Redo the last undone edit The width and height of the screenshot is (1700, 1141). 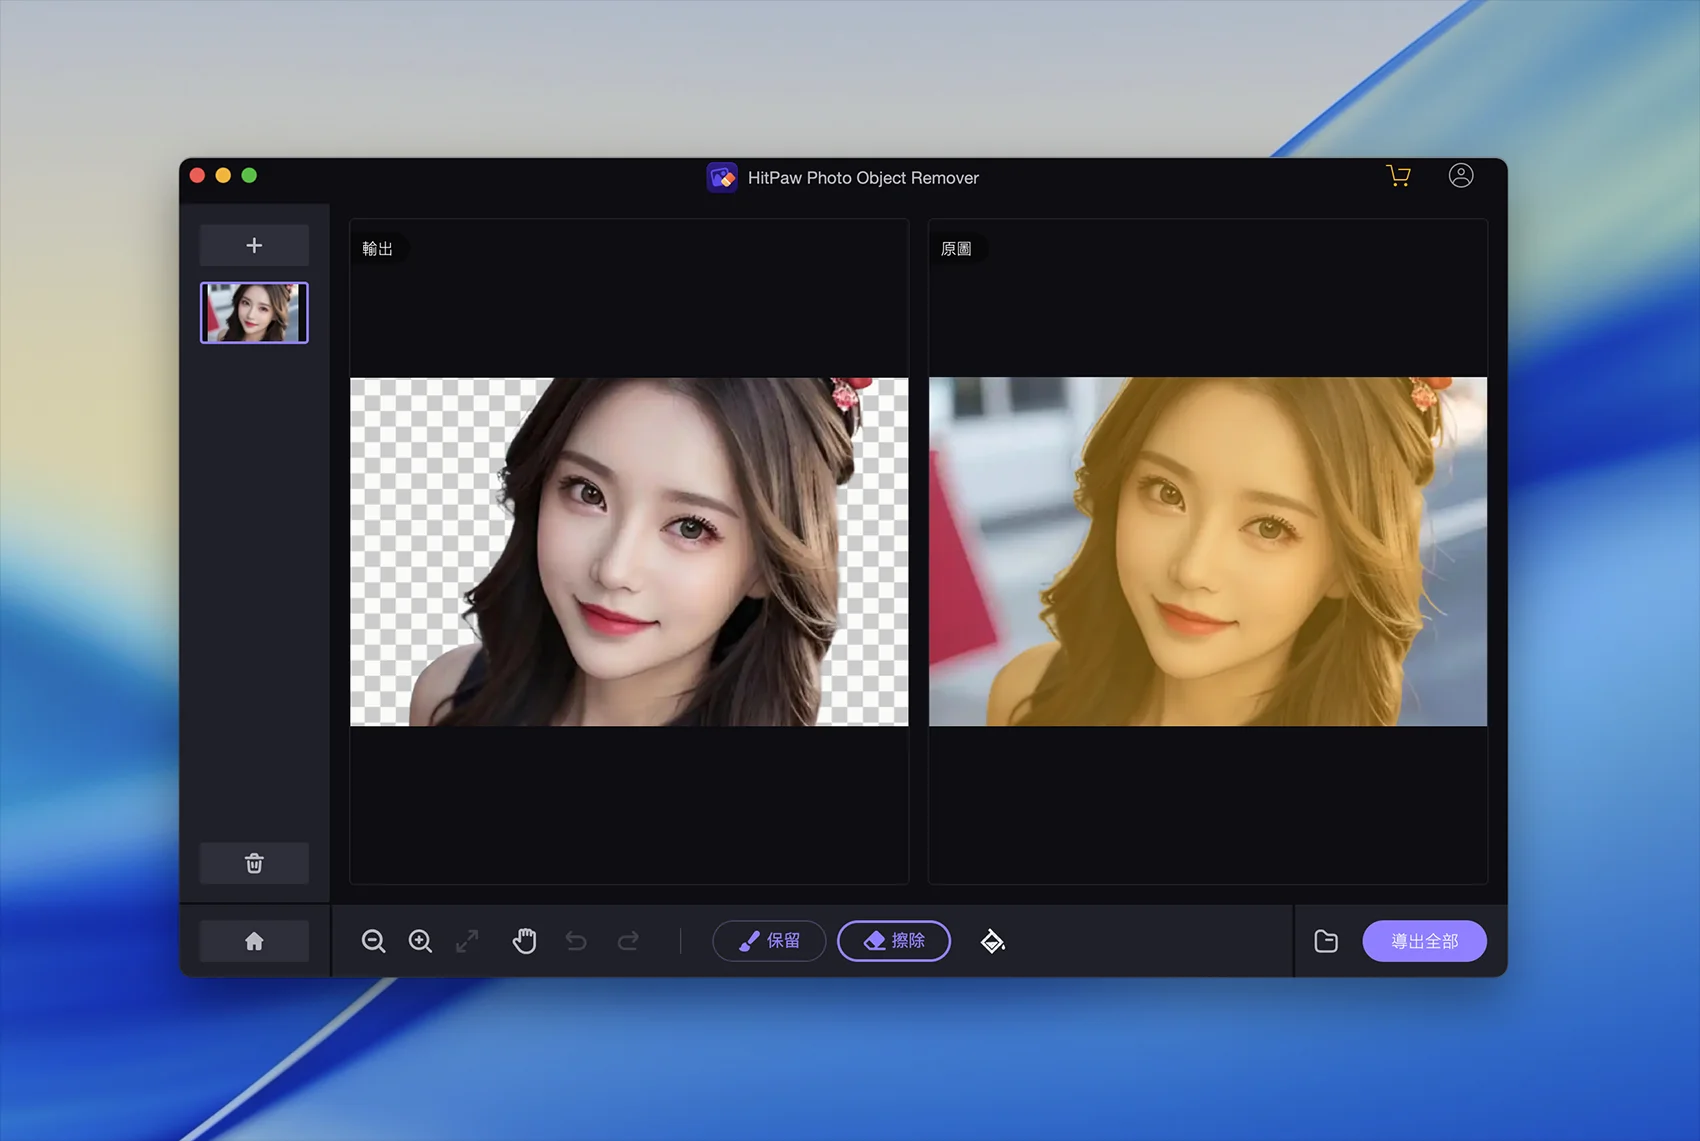click(628, 941)
